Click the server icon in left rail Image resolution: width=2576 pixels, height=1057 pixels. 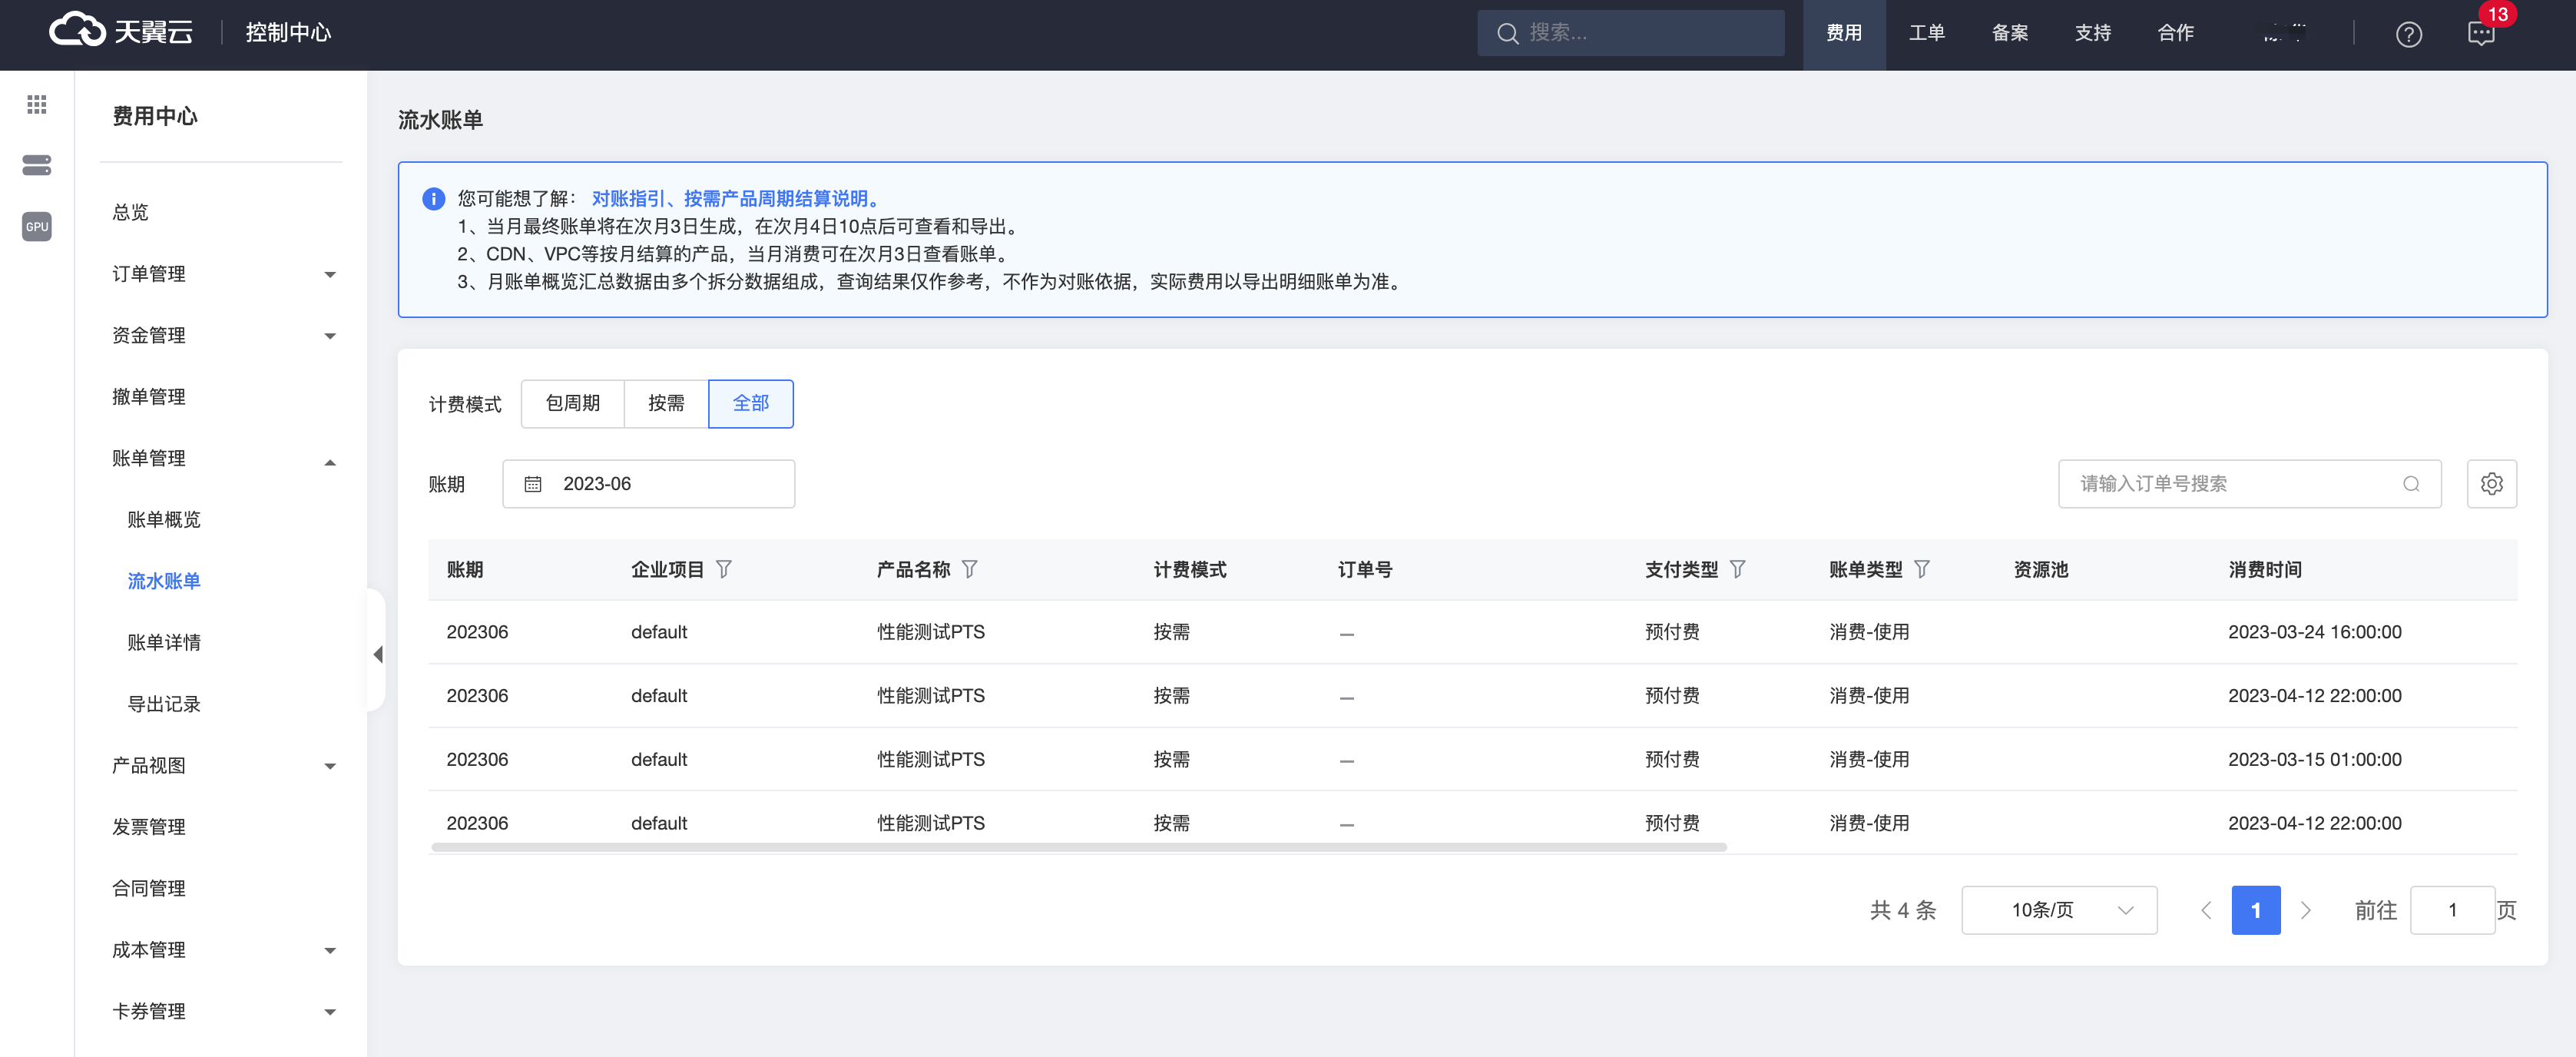tap(37, 165)
